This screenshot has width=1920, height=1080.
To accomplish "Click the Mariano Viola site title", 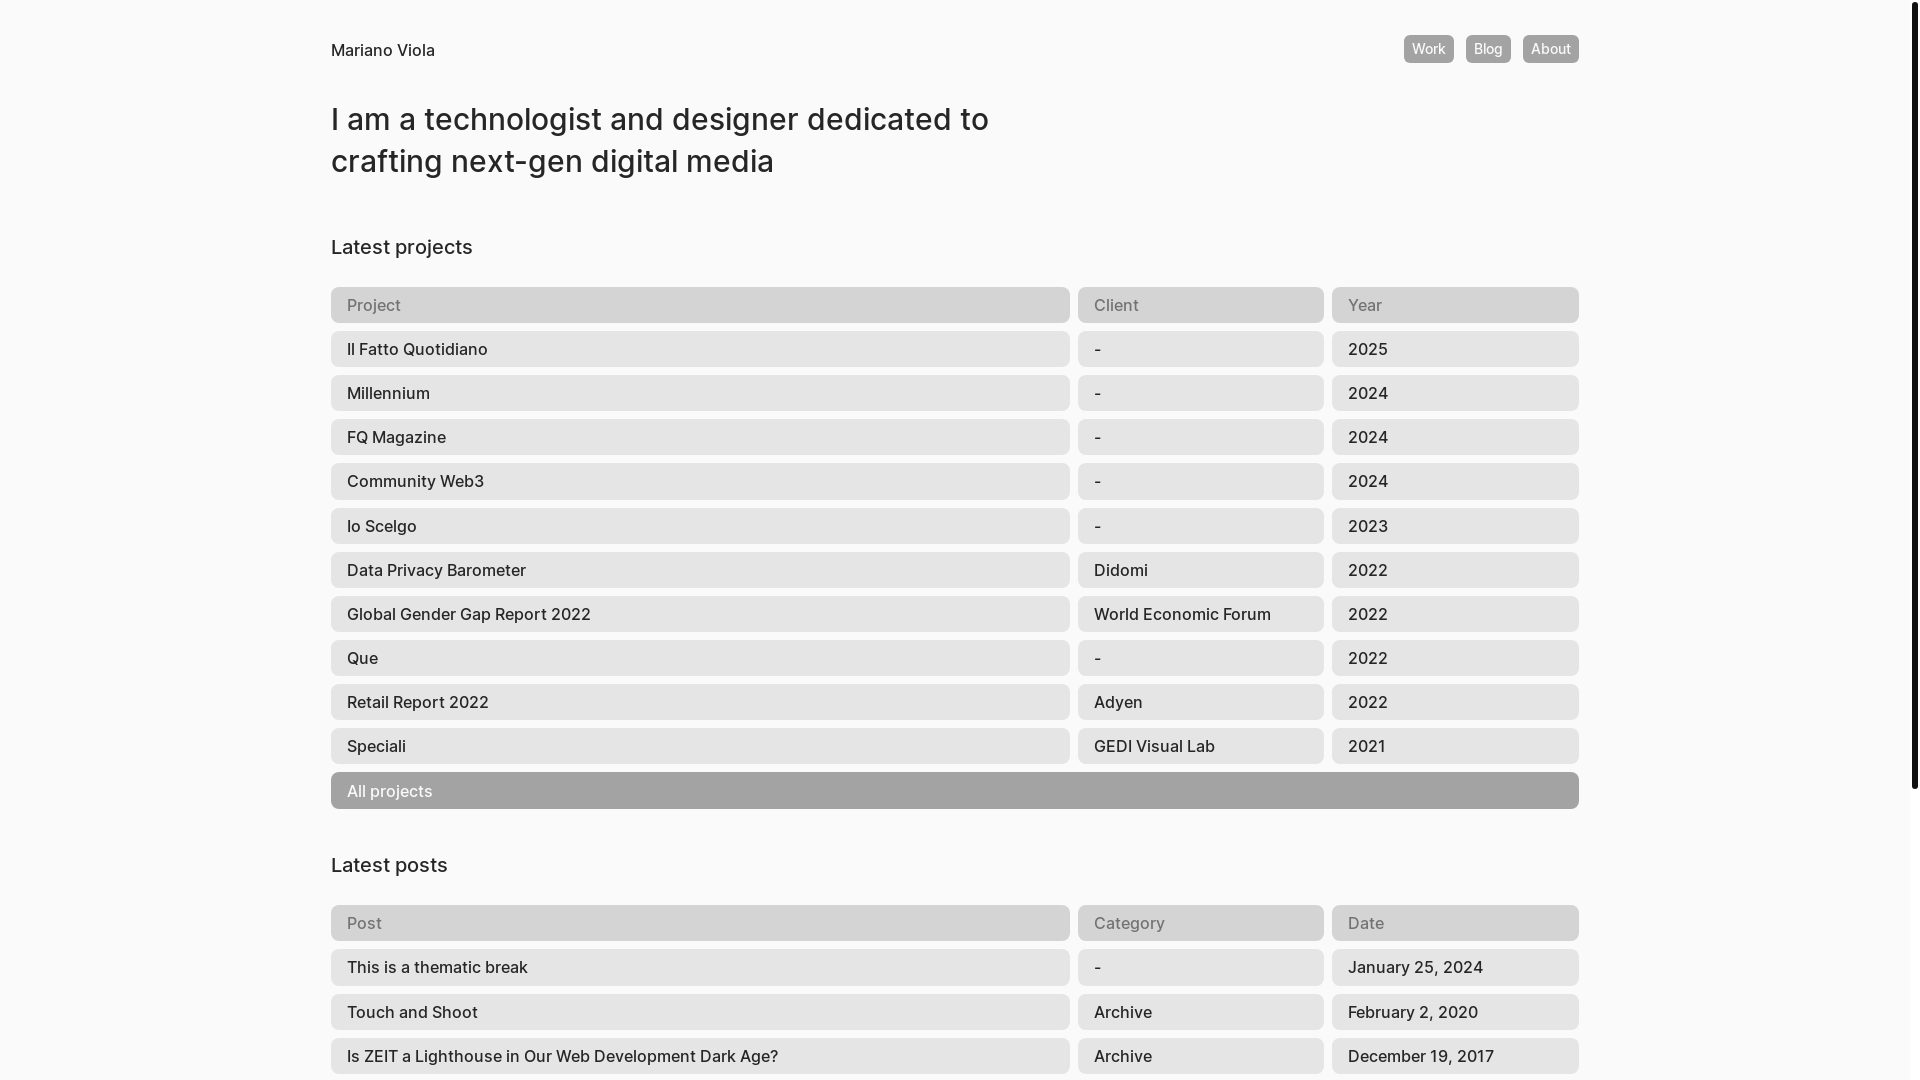I will pos(383,50).
